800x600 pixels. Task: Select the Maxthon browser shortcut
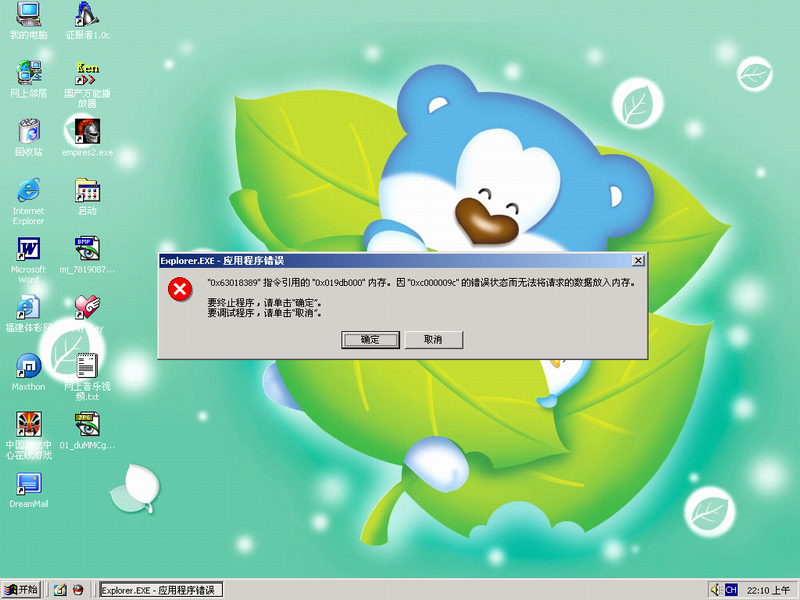[x=29, y=372]
